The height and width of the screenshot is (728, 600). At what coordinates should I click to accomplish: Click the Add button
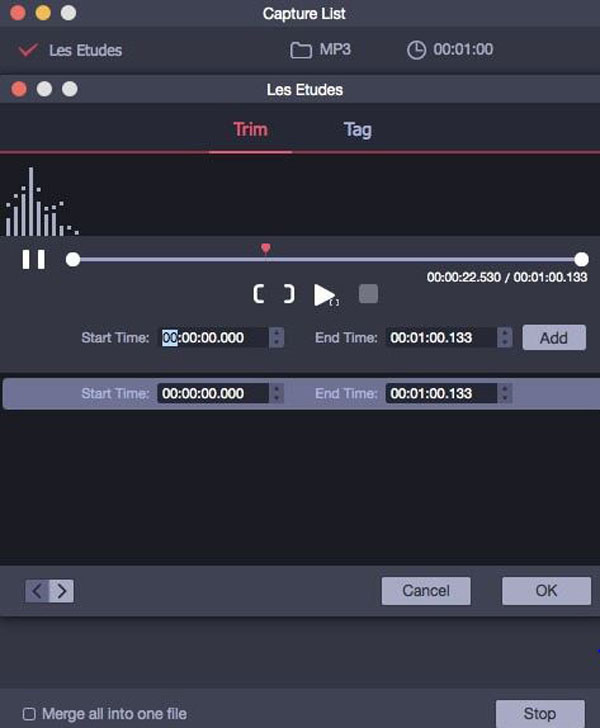point(554,338)
